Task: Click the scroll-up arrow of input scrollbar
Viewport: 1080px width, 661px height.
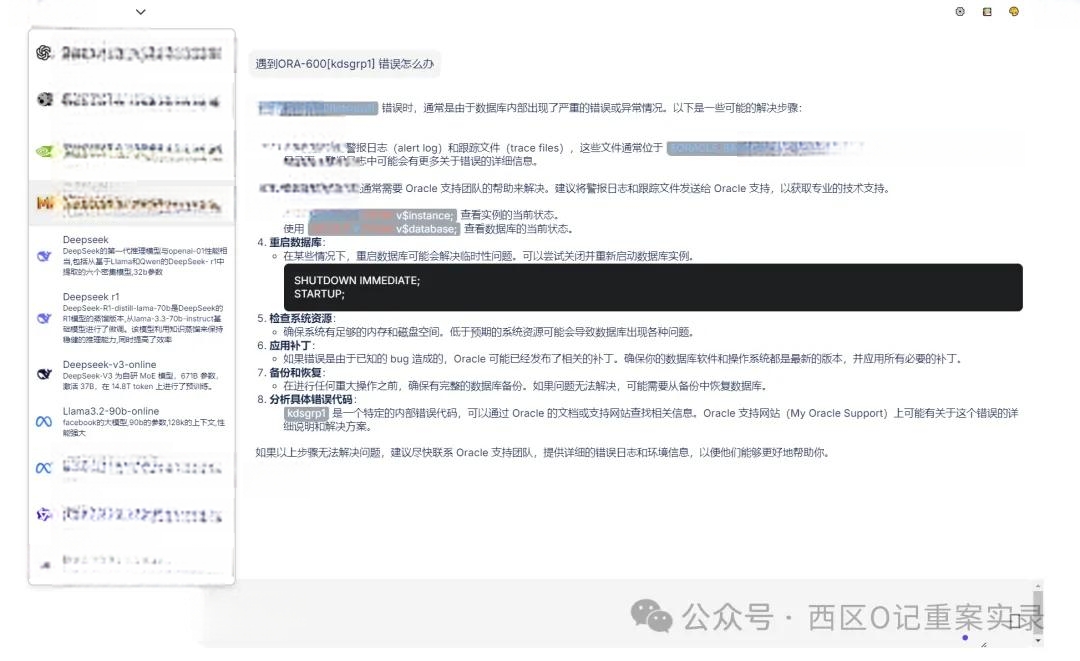Action: click(x=1038, y=586)
